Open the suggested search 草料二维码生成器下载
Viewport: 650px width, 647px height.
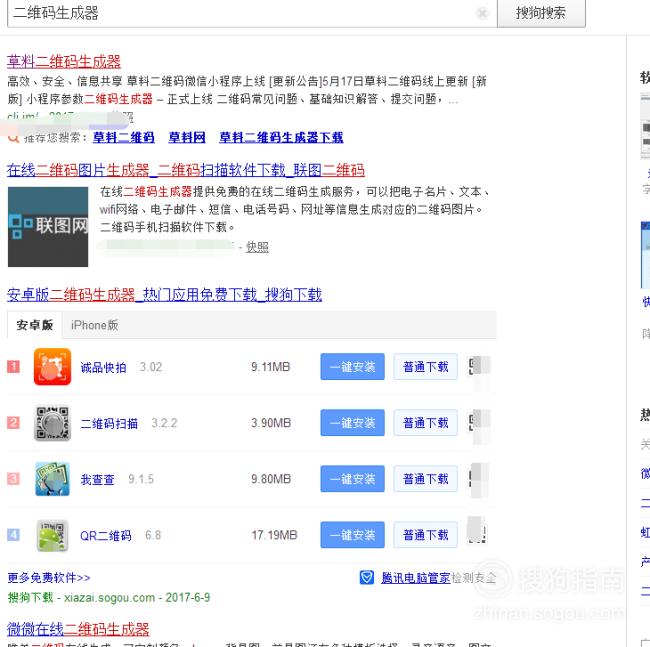[281, 137]
